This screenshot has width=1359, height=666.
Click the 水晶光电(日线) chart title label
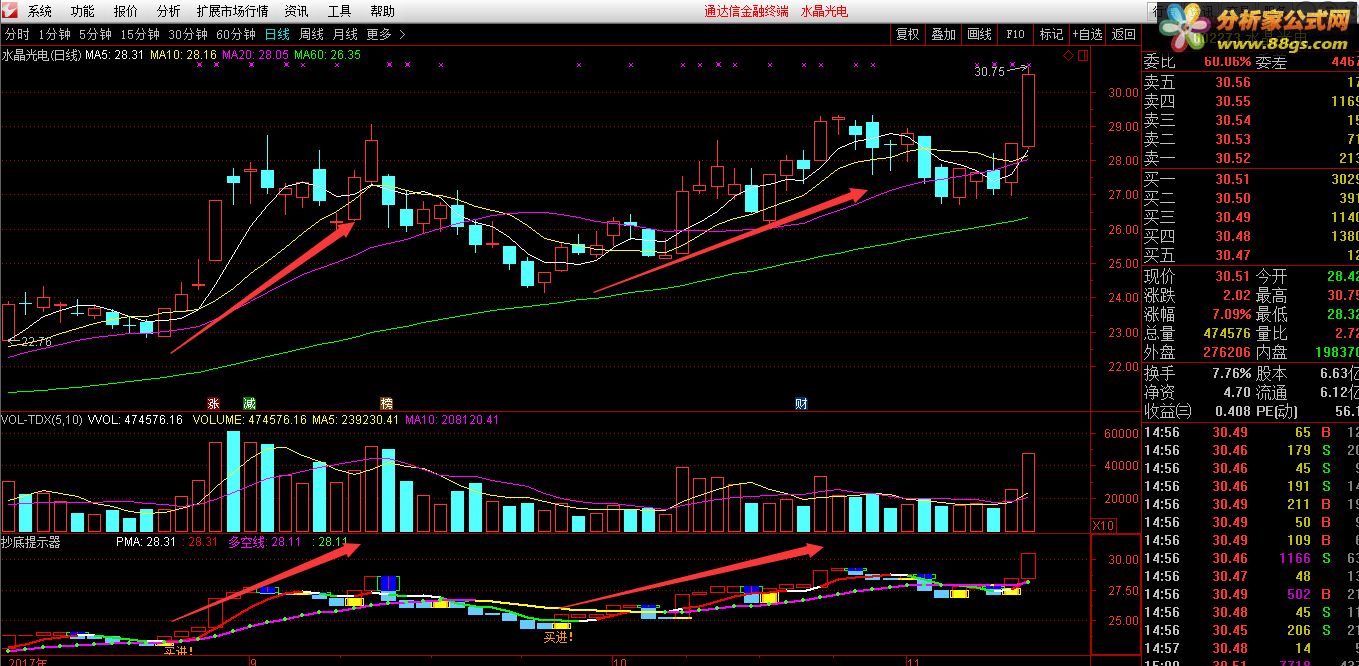pos(42,55)
